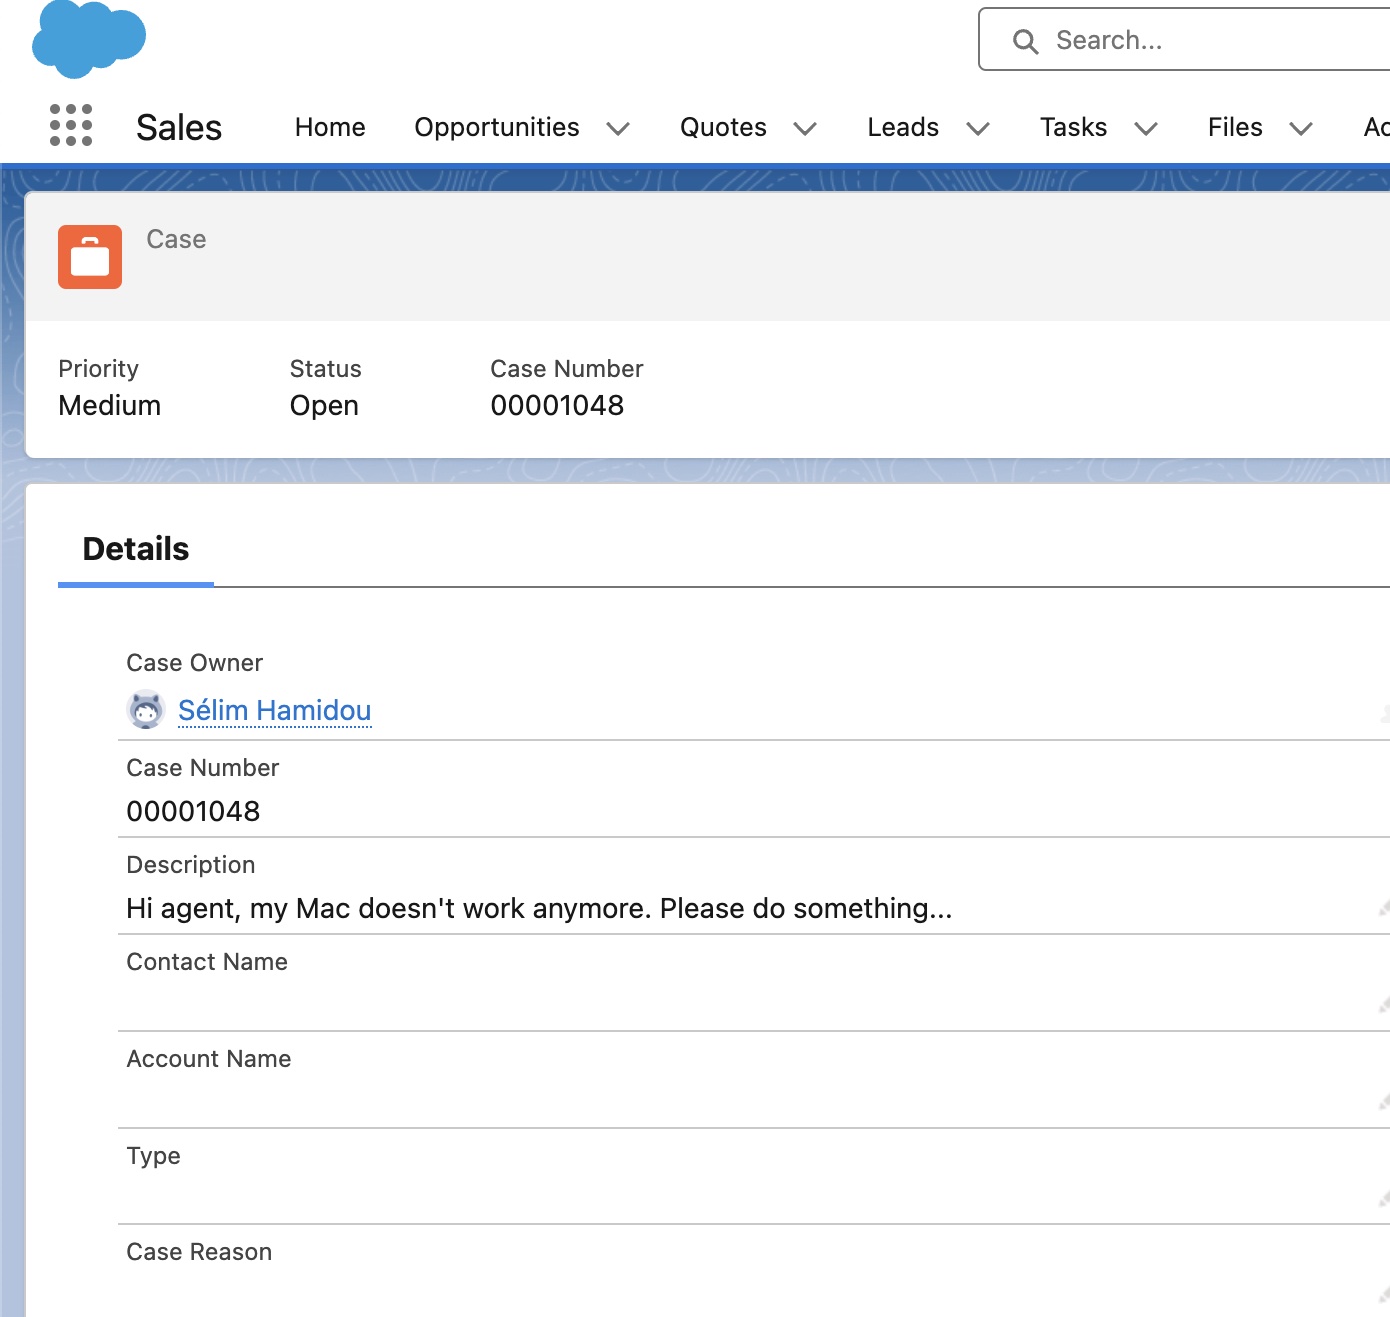Click the Contact Name label
The height and width of the screenshot is (1317, 1390).
pos(207,962)
